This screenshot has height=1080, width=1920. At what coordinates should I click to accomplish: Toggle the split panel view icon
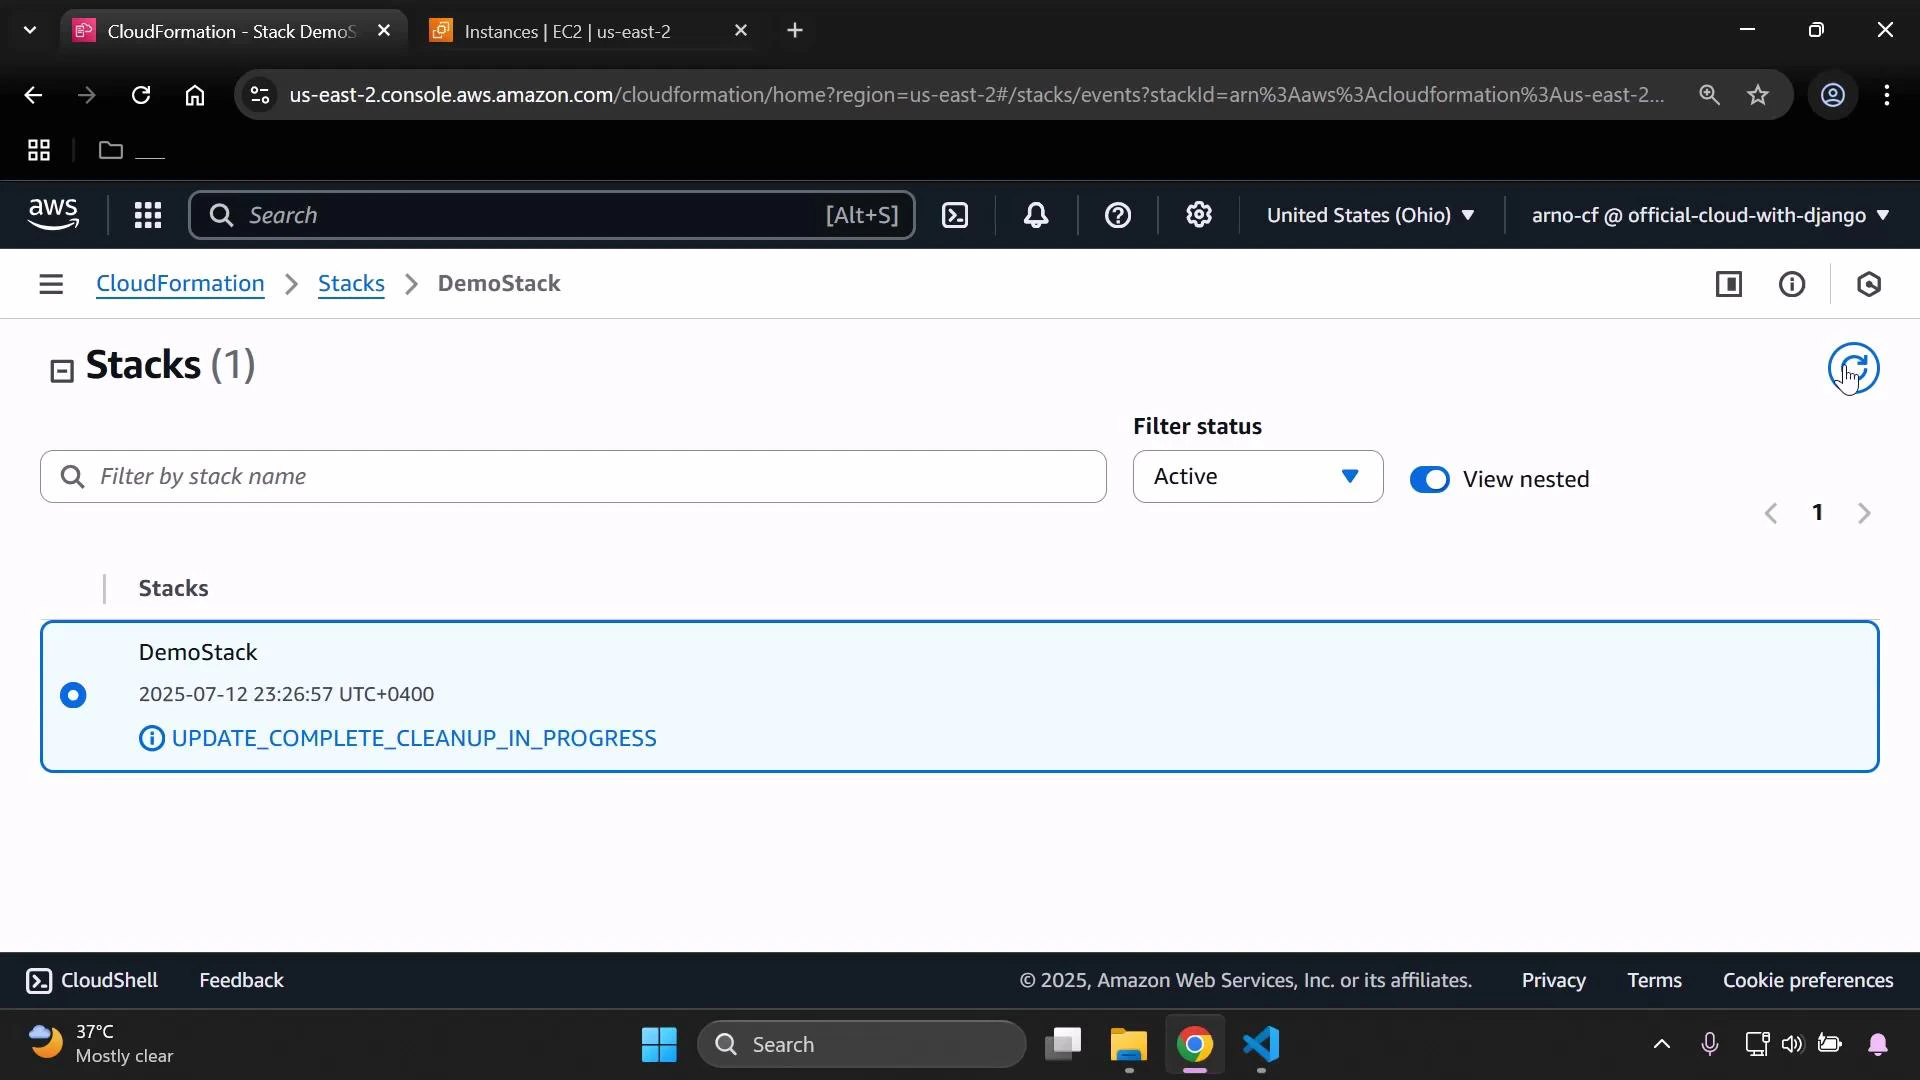pos(1729,284)
